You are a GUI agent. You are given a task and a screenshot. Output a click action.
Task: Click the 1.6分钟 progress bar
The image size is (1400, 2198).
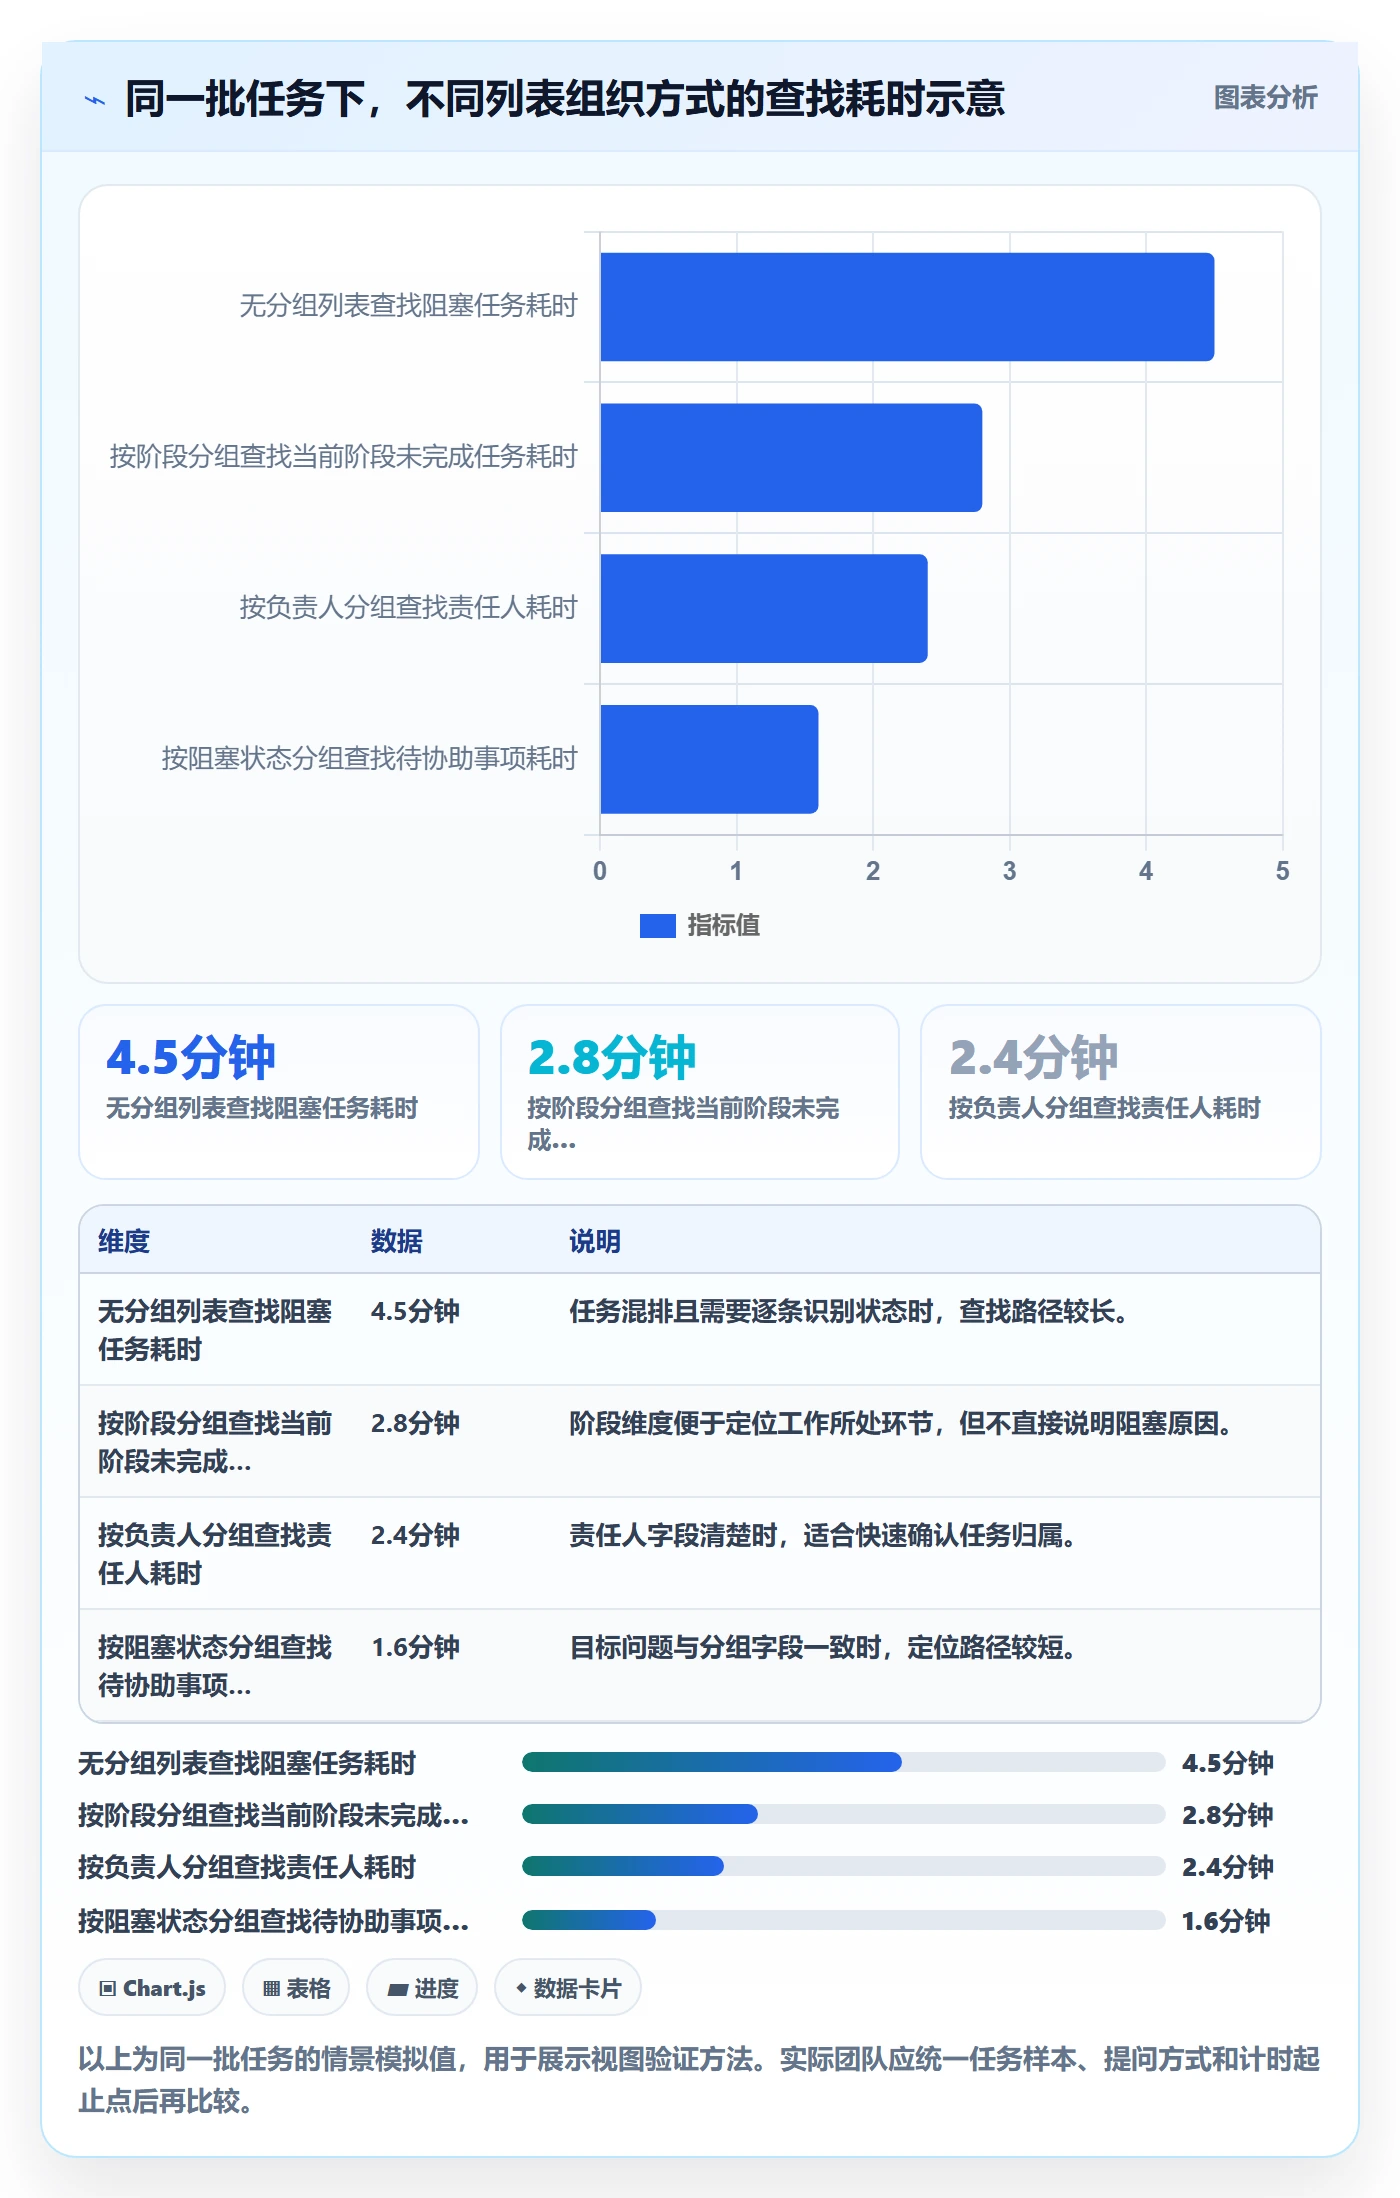(843, 1920)
